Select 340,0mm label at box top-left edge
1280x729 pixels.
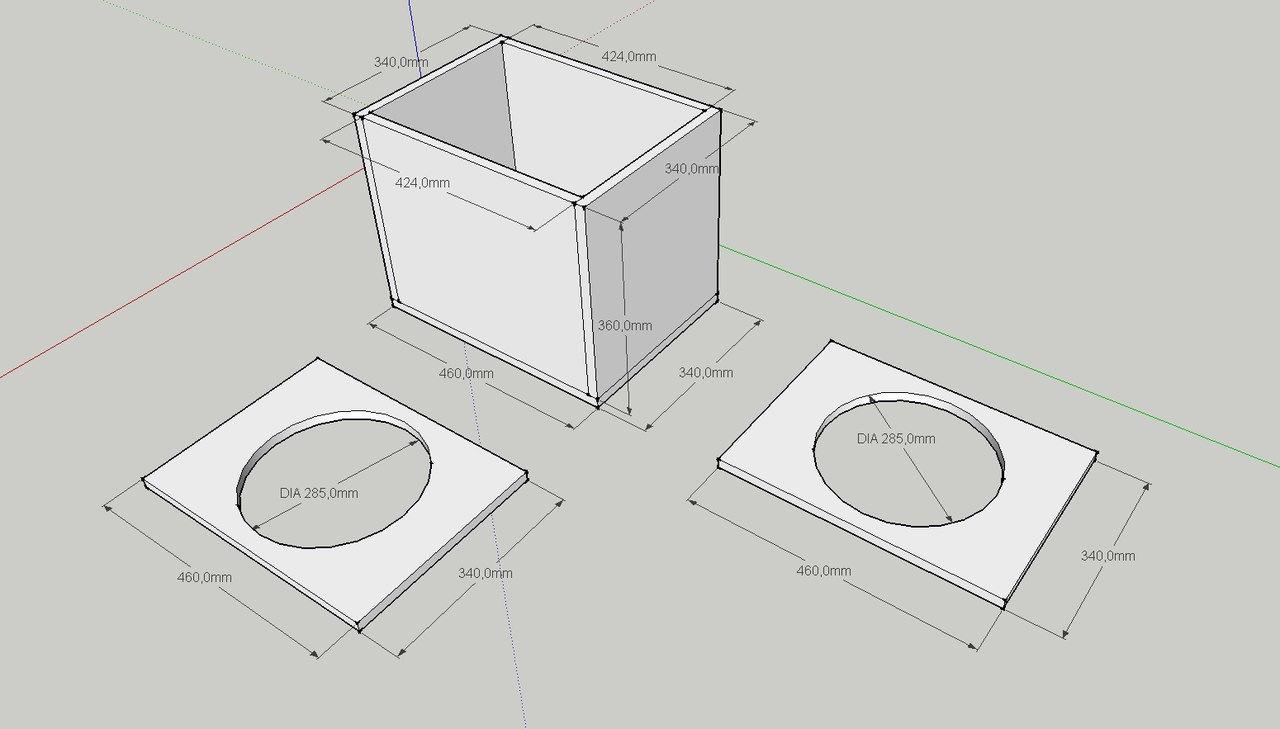pyautogui.click(x=401, y=62)
